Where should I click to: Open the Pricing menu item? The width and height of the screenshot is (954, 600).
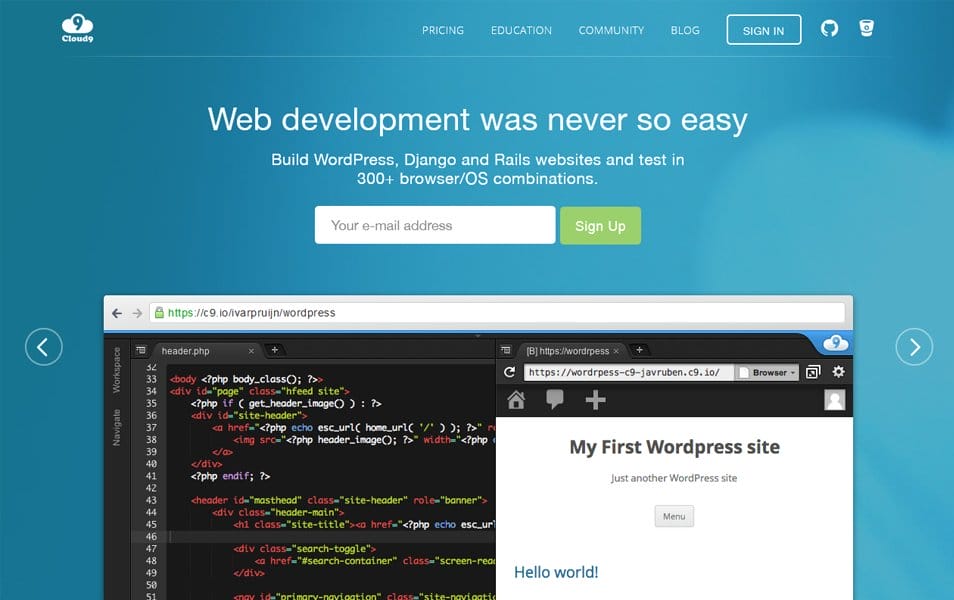click(x=443, y=30)
